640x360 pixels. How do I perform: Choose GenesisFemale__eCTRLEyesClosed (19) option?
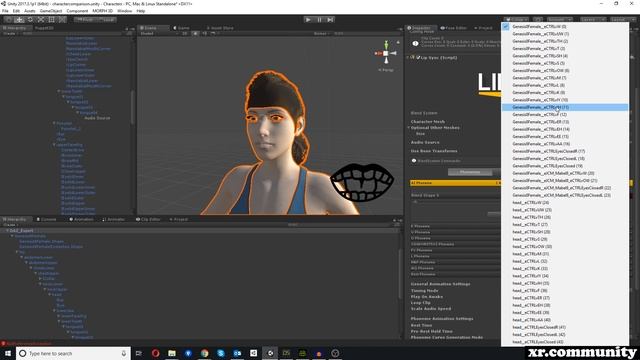pos(565,166)
